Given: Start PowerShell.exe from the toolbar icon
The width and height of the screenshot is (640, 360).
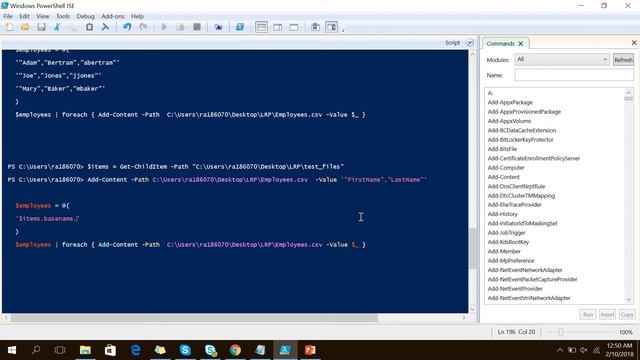Looking at the screenshot, I should click(x=240, y=27).
